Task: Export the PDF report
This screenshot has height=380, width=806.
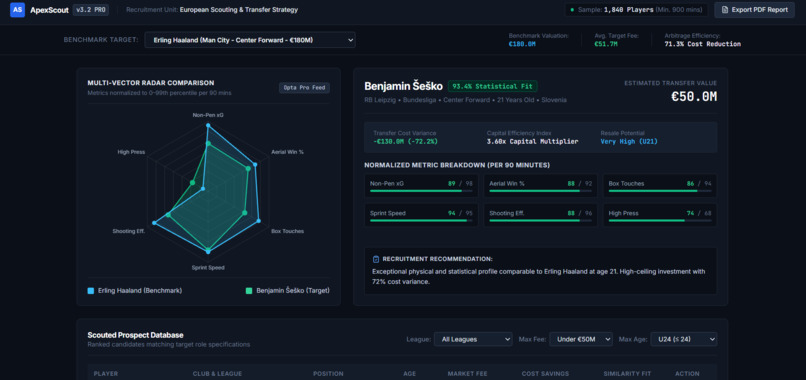Action: click(x=754, y=10)
